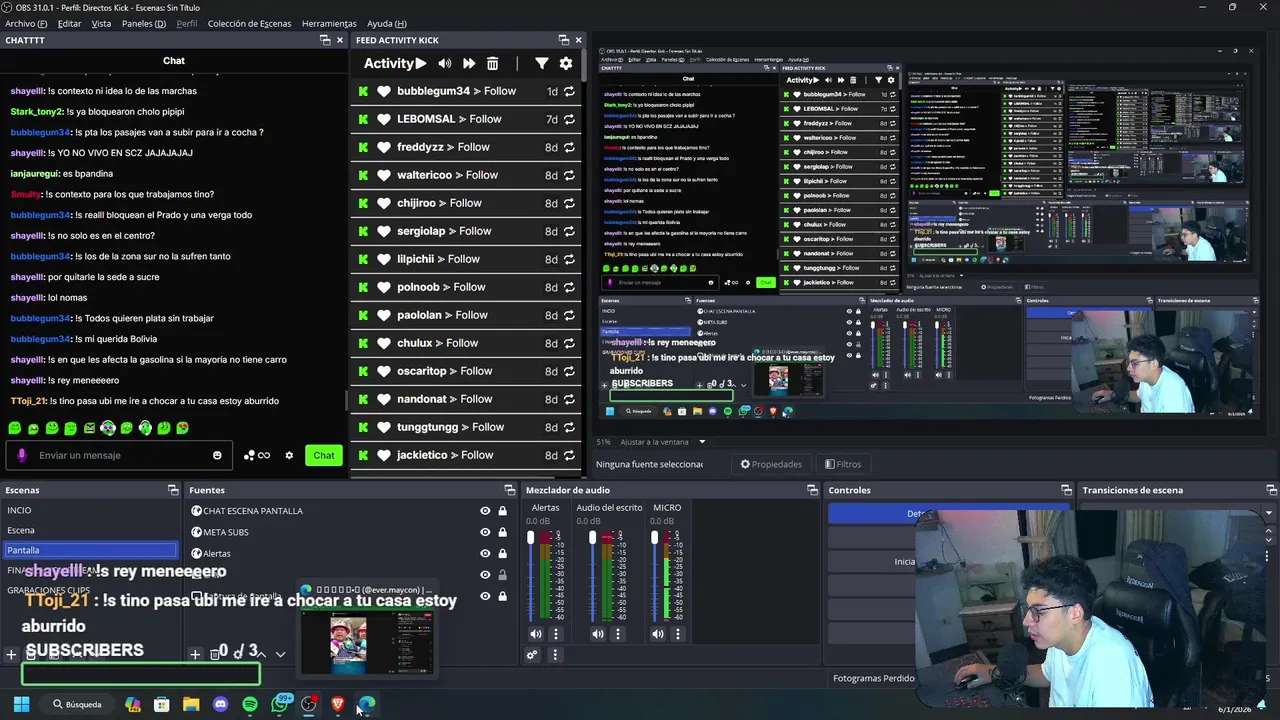The width and height of the screenshot is (1280, 720).
Task: Add a new scene in Escenas
Action: pyautogui.click(x=11, y=654)
